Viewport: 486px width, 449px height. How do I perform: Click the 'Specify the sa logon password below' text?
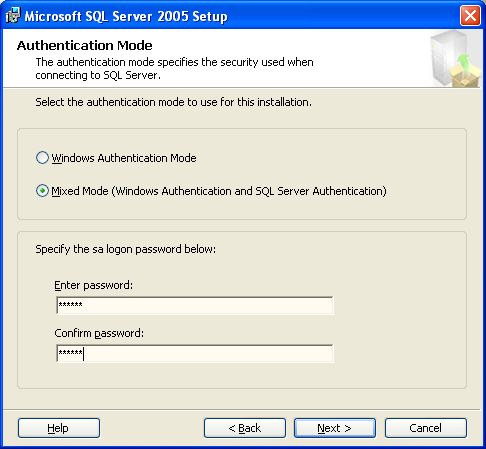[x=126, y=249]
